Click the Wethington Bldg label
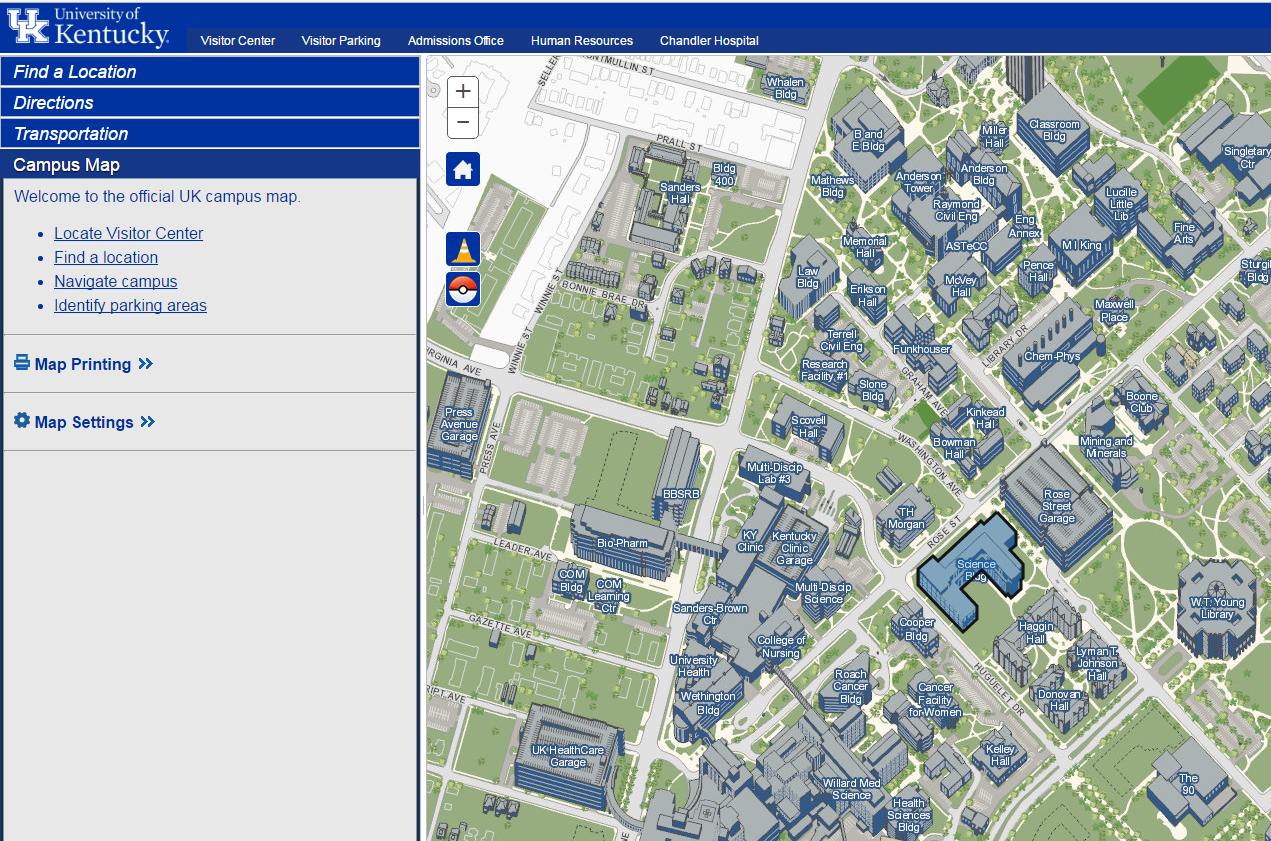This screenshot has width=1271, height=841. pos(708,703)
